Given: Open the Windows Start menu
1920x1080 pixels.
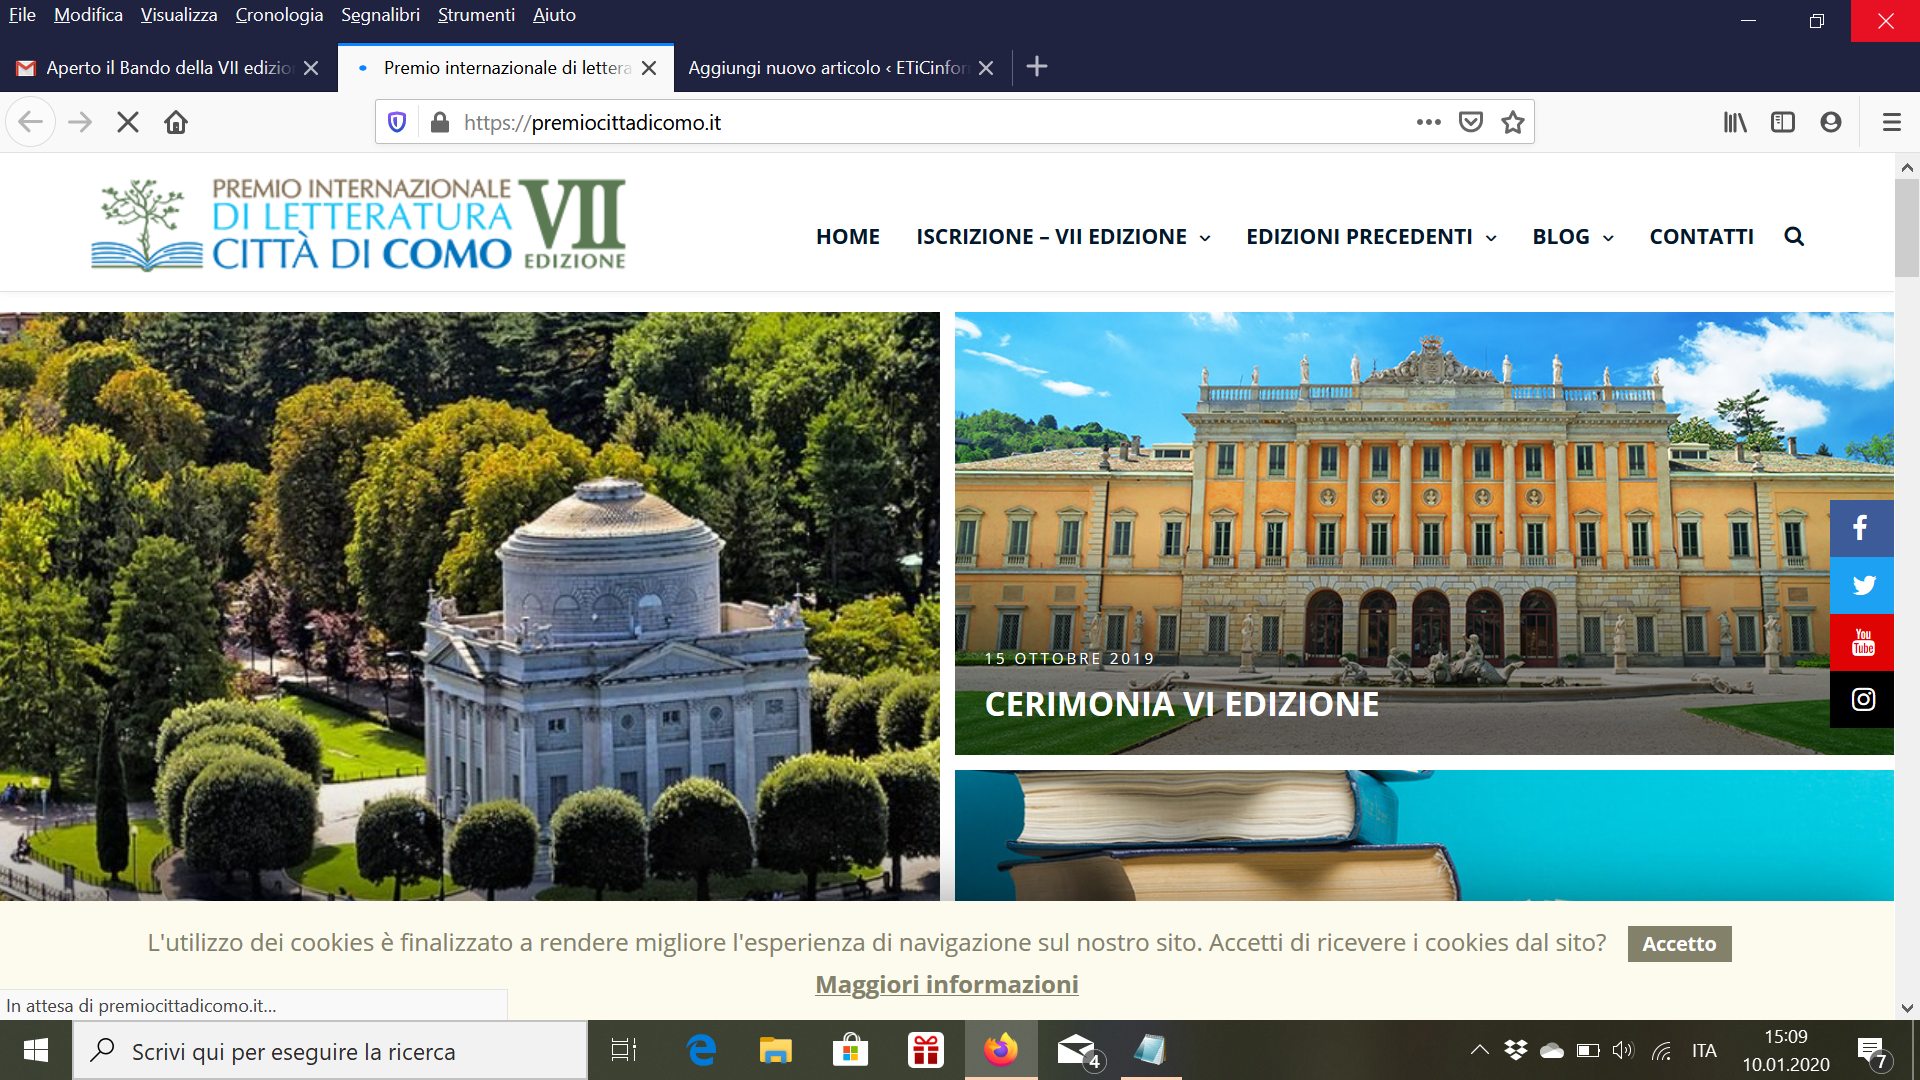Looking at the screenshot, I should point(36,1050).
